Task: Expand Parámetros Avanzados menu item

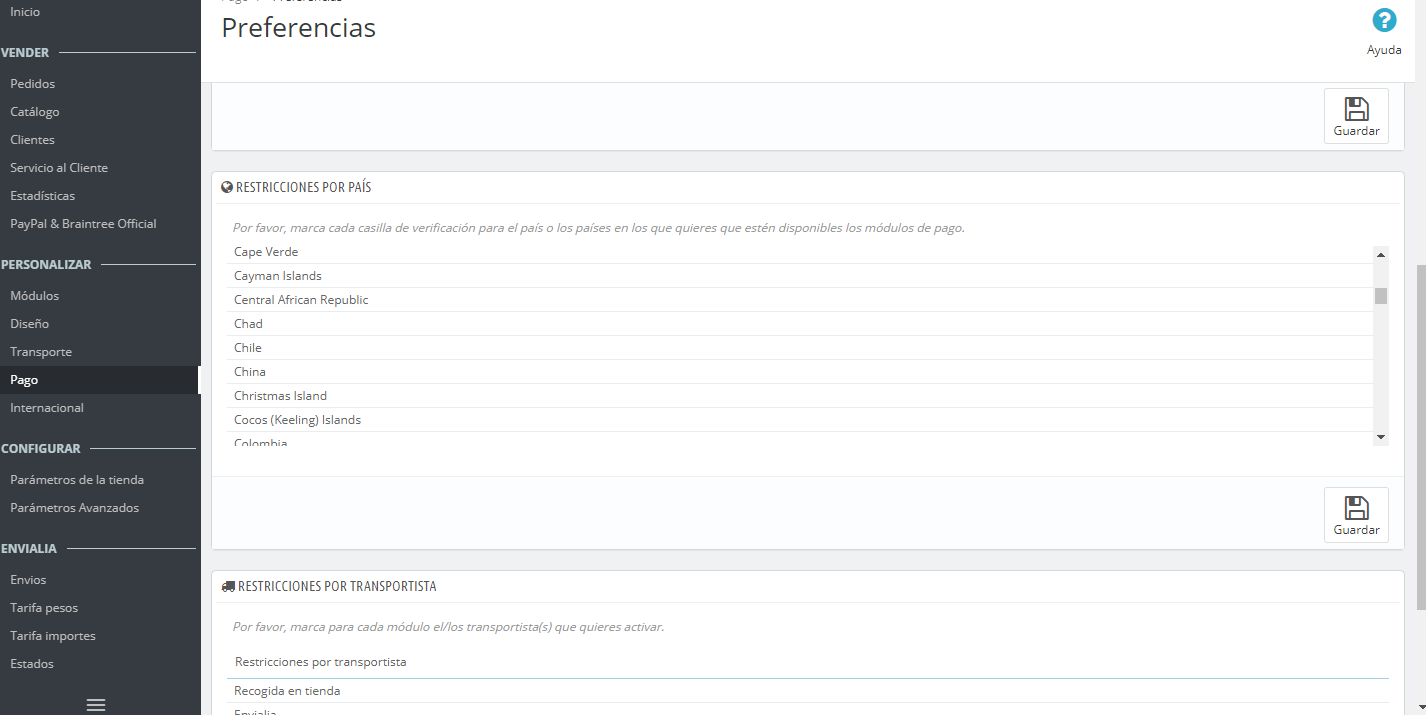Action: (75, 508)
